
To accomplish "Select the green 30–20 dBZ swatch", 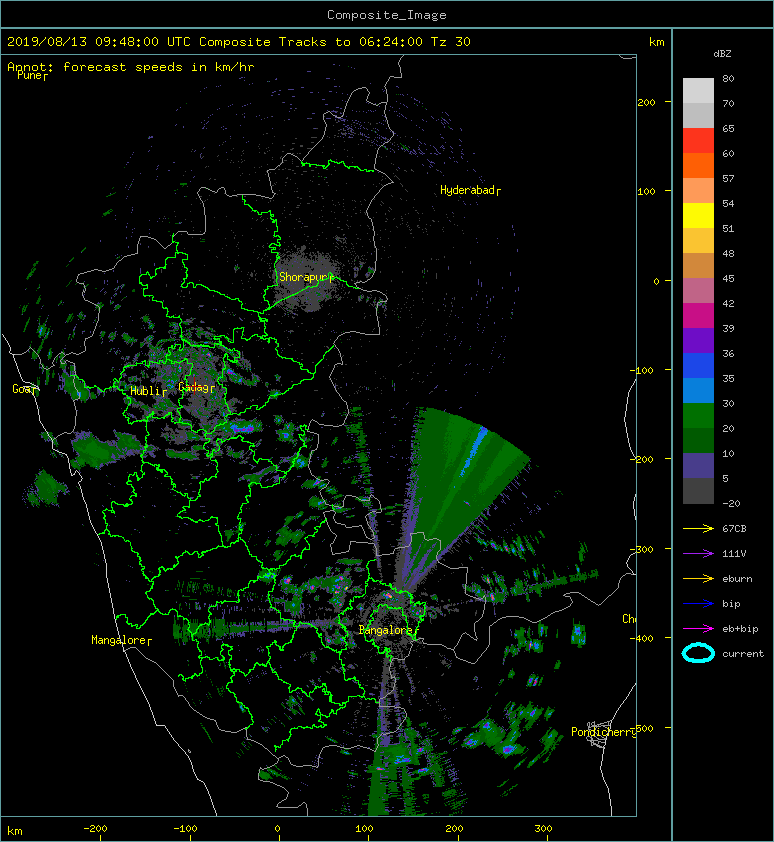I will [698, 415].
